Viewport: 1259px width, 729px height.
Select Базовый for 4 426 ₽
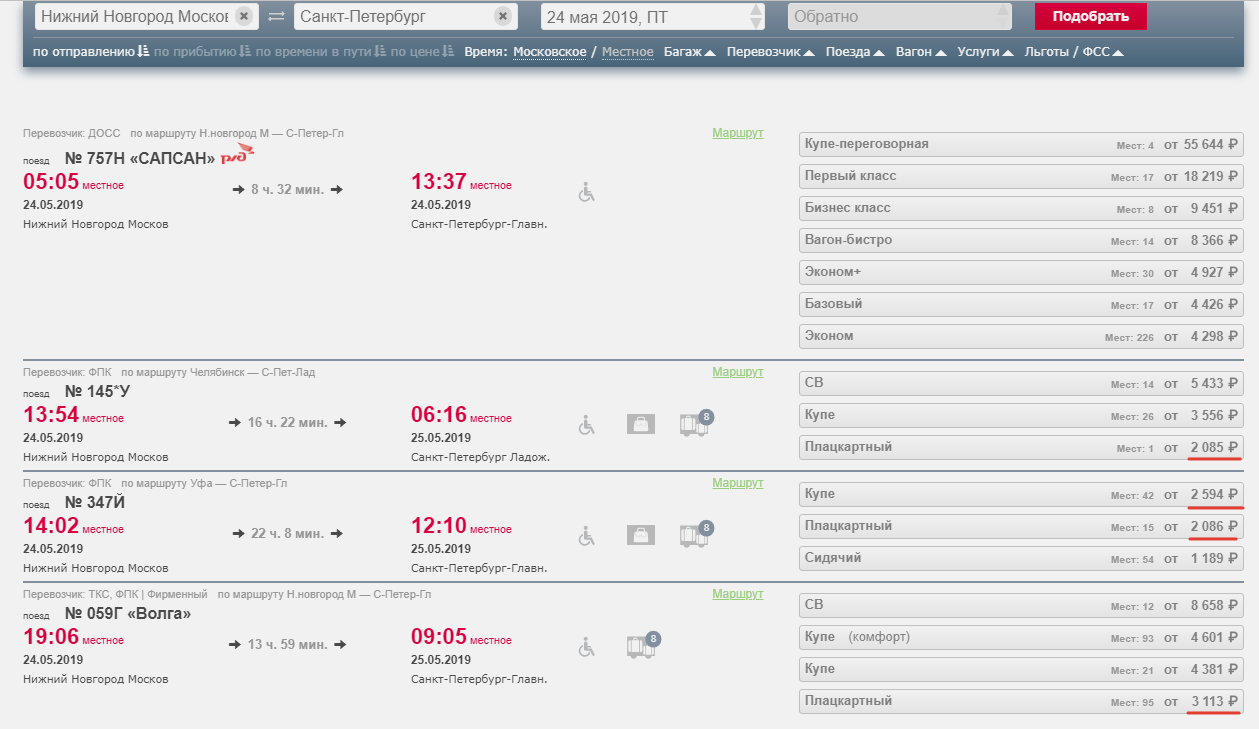[x=1021, y=305]
